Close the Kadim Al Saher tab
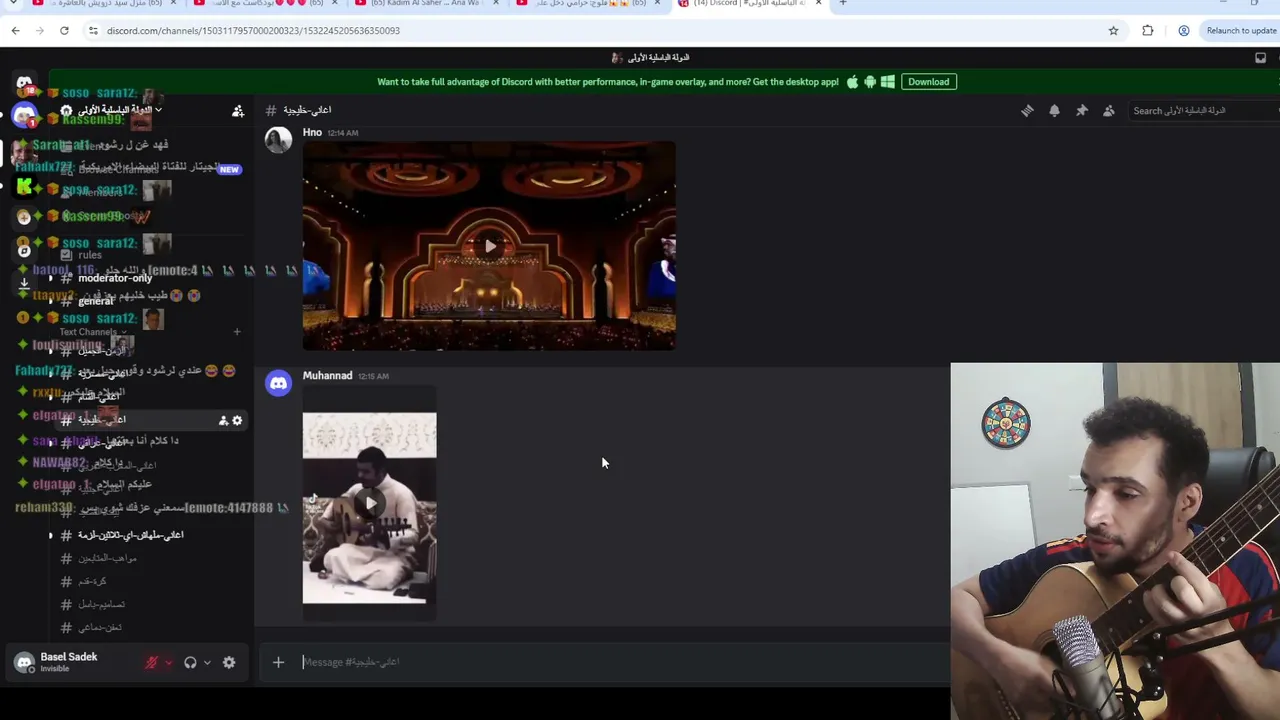The width and height of the screenshot is (1280, 720). pos(495,4)
